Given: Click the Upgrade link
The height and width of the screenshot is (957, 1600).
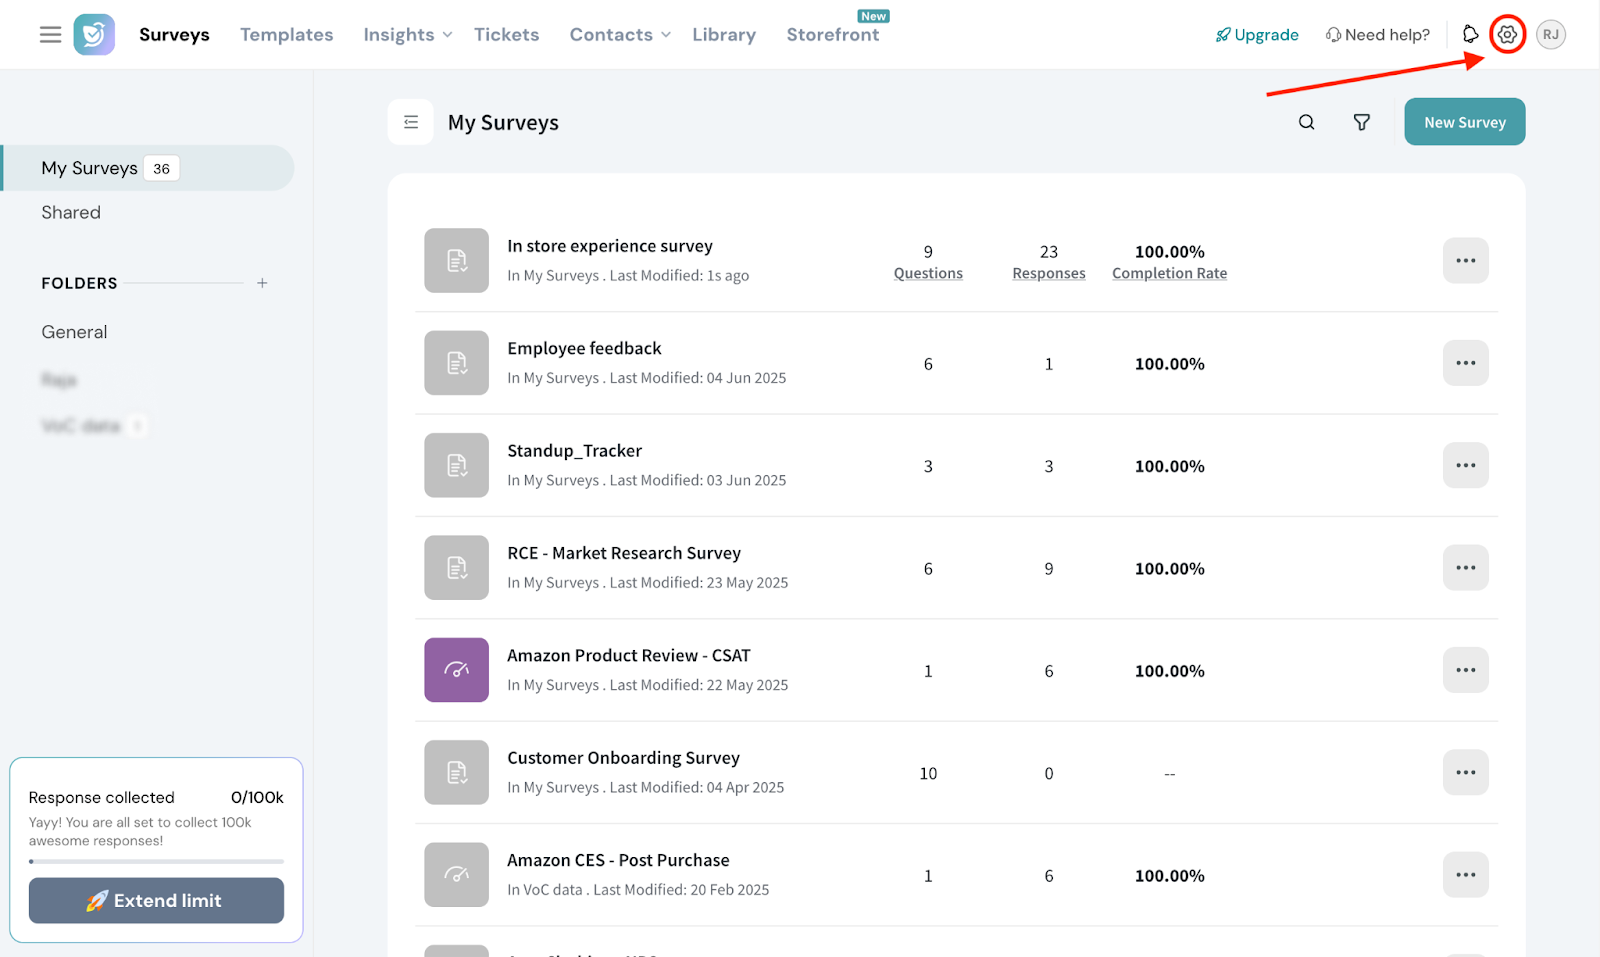Looking at the screenshot, I should (x=1257, y=35).
